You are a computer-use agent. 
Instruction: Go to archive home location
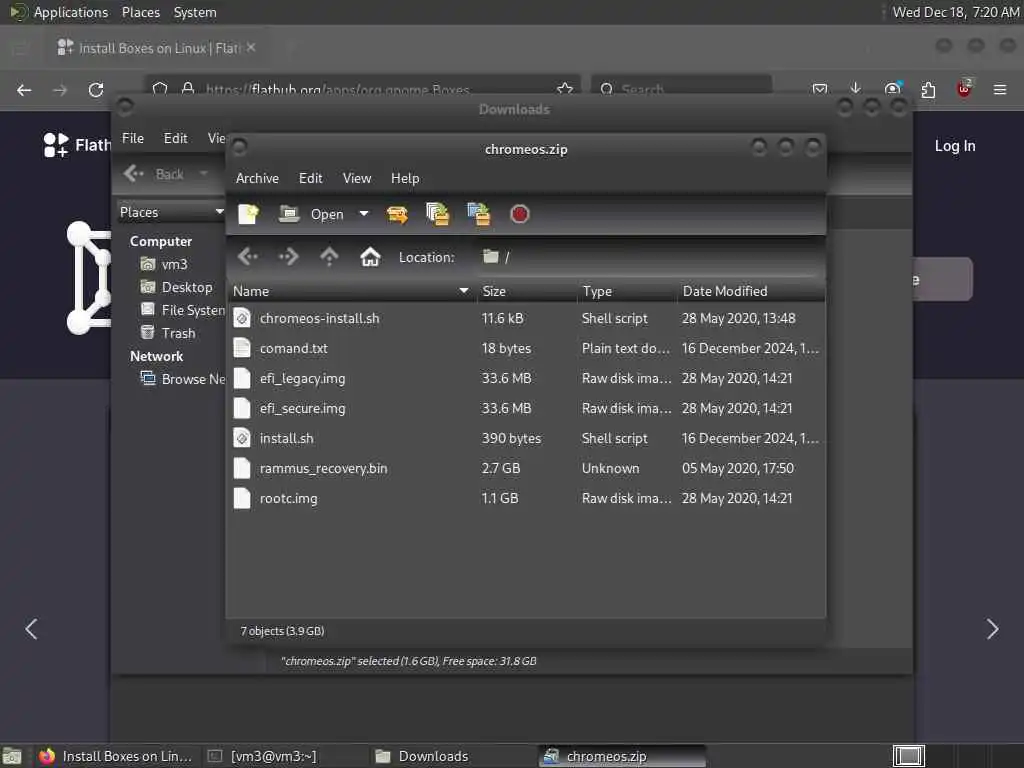(370, 257)
